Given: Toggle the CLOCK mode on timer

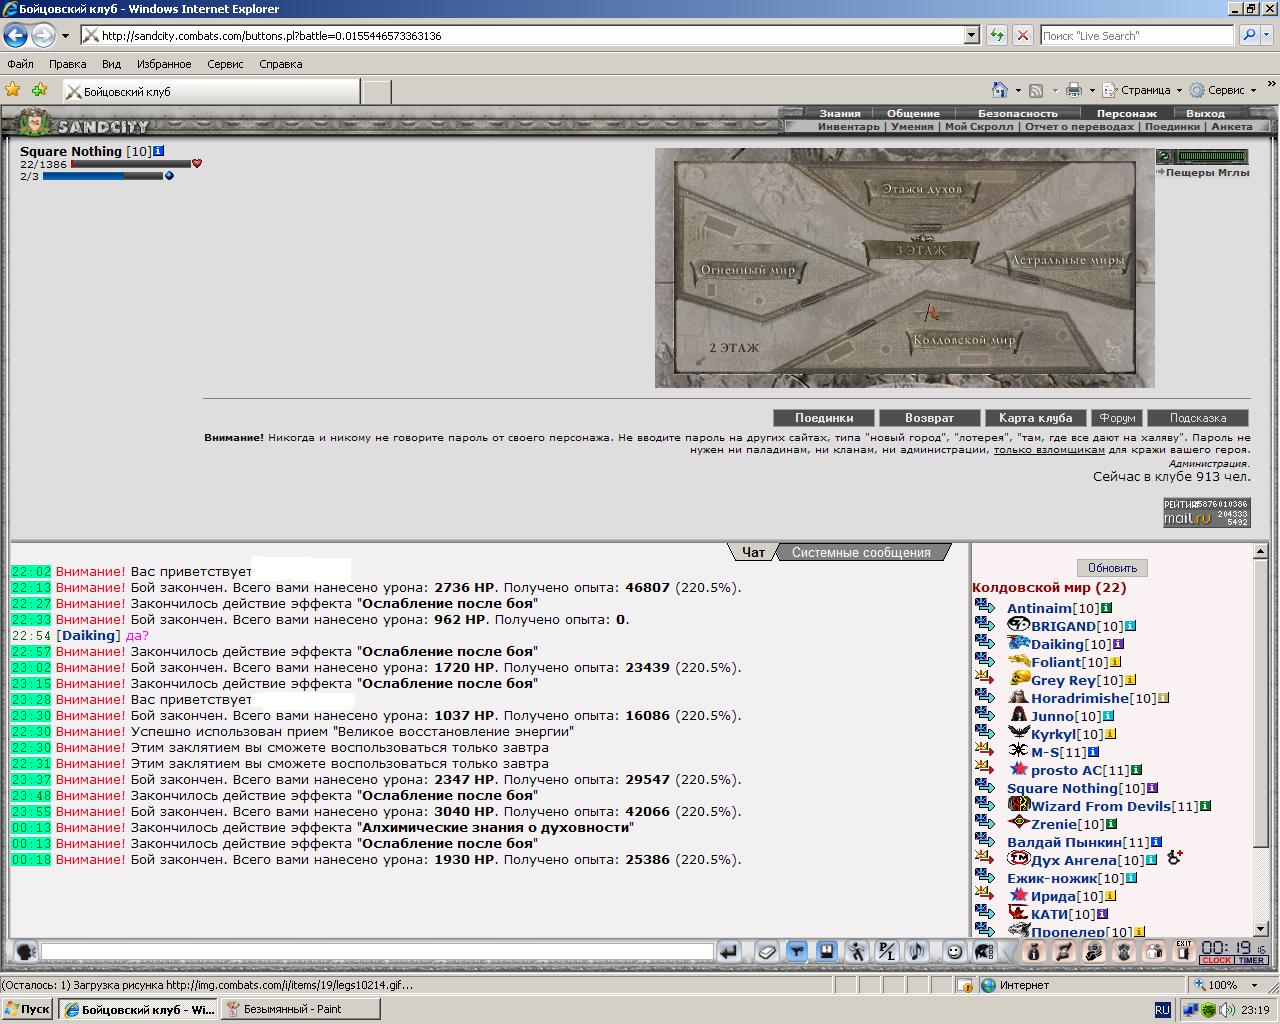Looking at the screenshot, I should tap(1216, 960).
